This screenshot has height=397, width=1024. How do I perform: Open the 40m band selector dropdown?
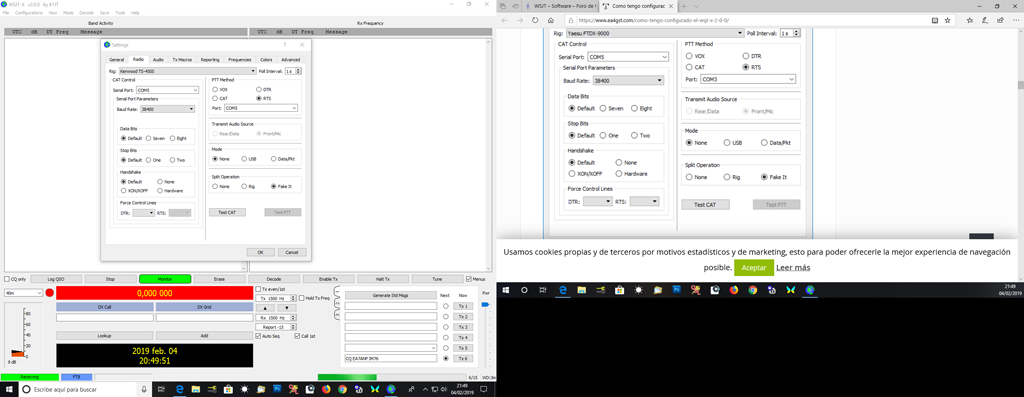pyautogui.click(x=24, y=293)
